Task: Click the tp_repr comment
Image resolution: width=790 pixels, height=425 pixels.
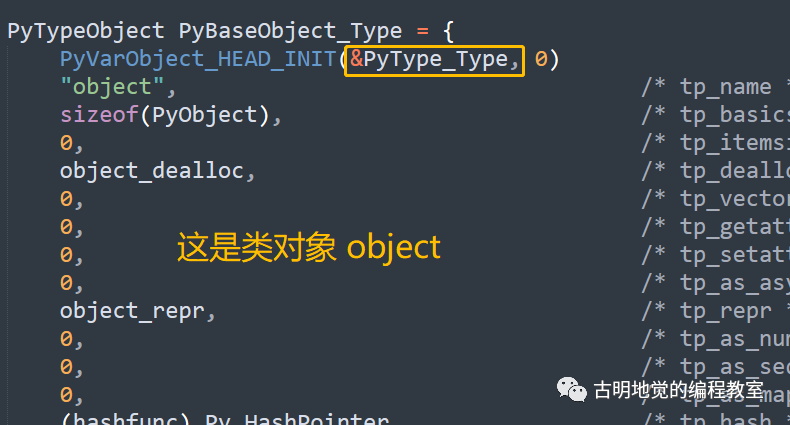Action: (715, 311)
